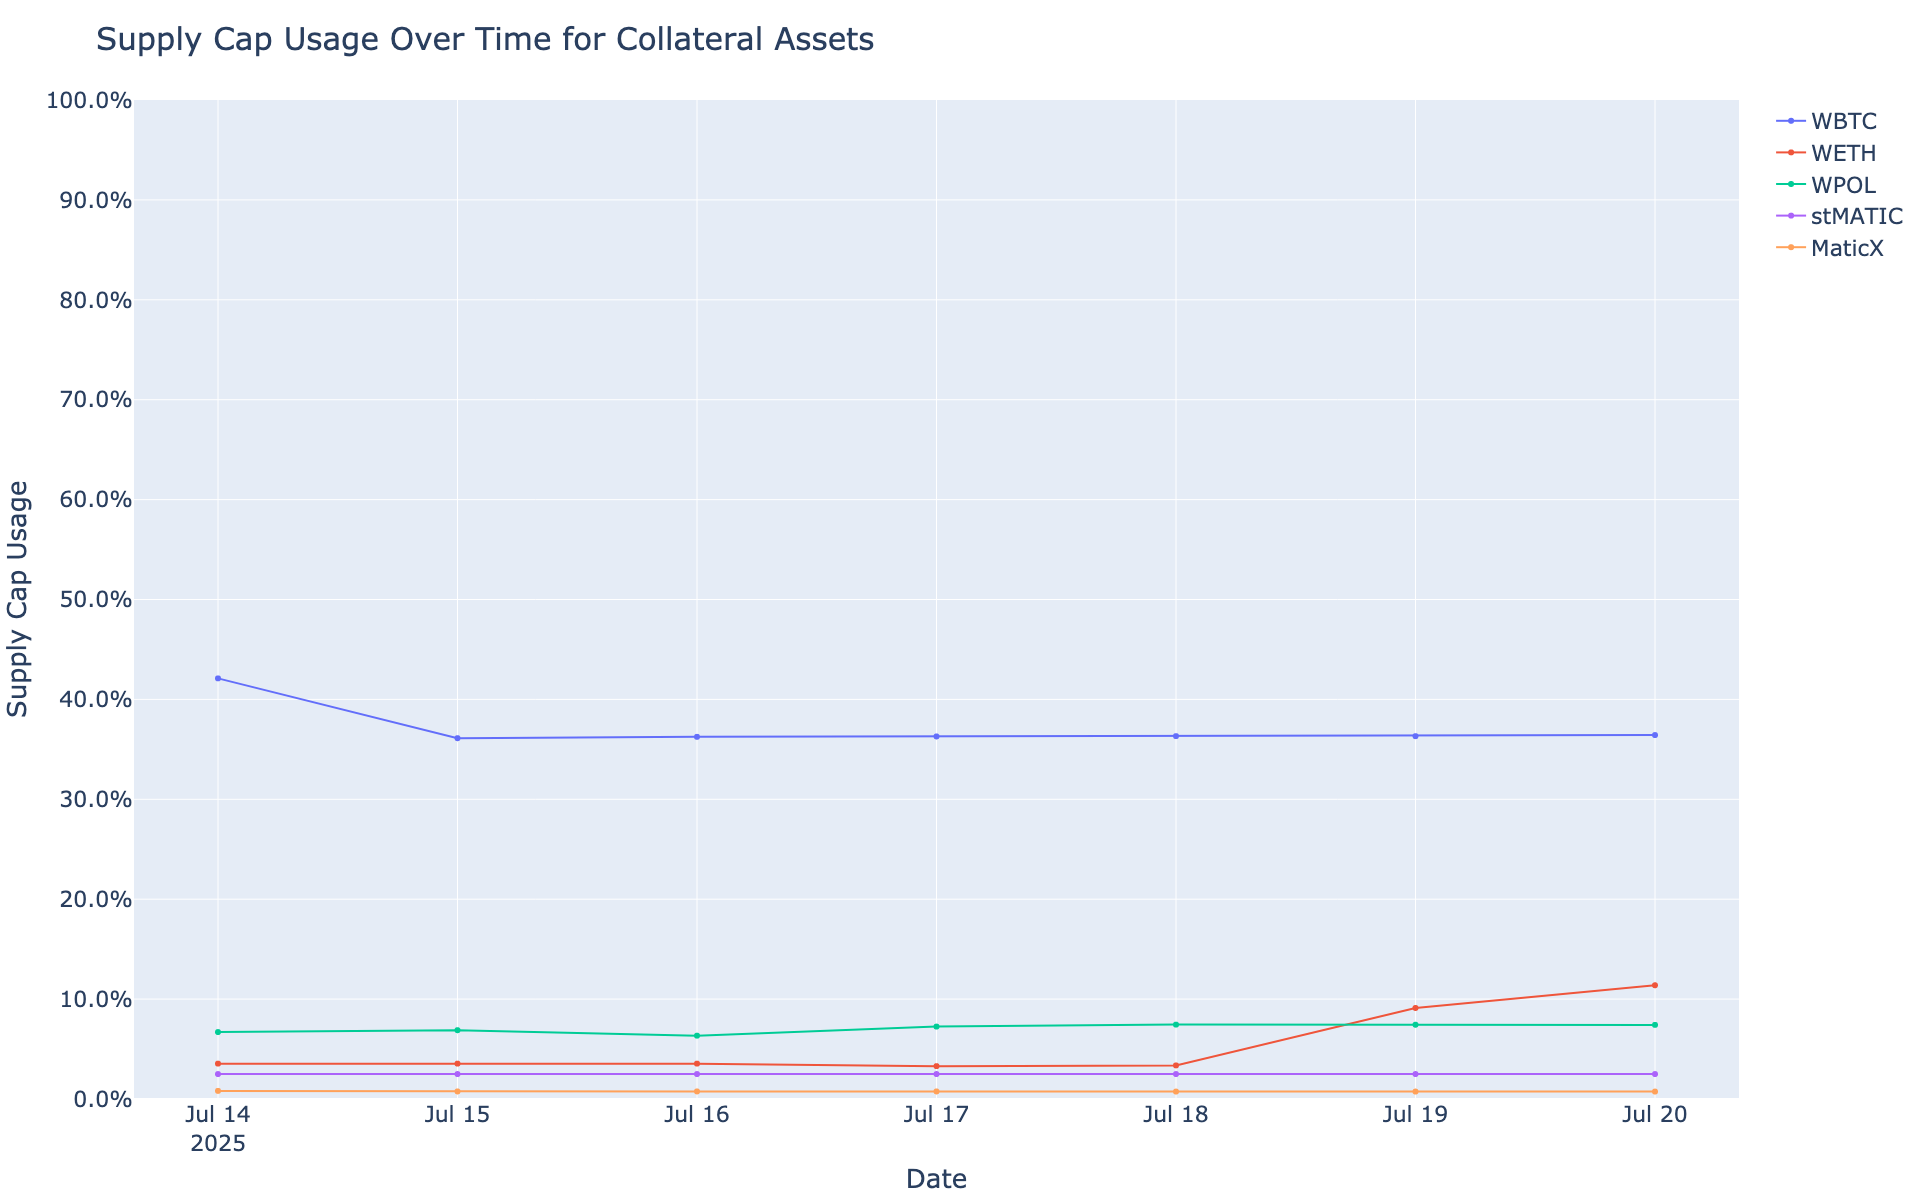Image resolution: width=1920 pixels, height=1200 pixels.
Task: Hide the WETH series via legend
Action: coord(1843,153)
